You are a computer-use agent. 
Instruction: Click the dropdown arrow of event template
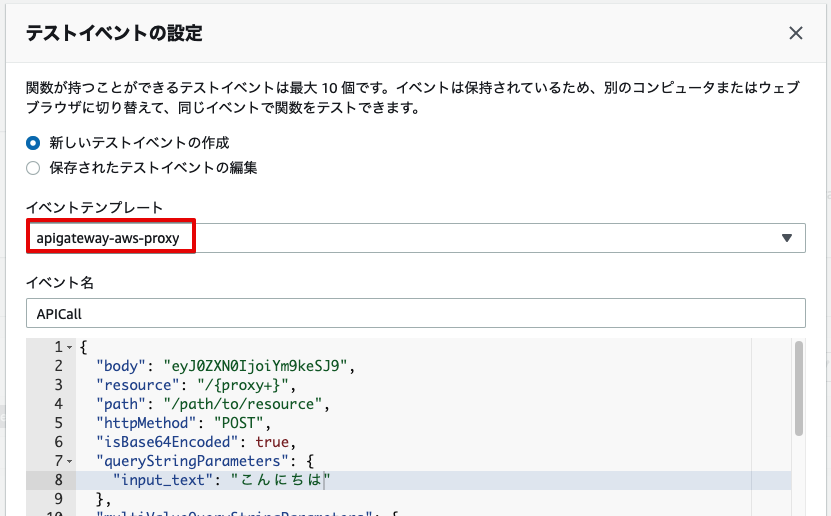[786, 238]
